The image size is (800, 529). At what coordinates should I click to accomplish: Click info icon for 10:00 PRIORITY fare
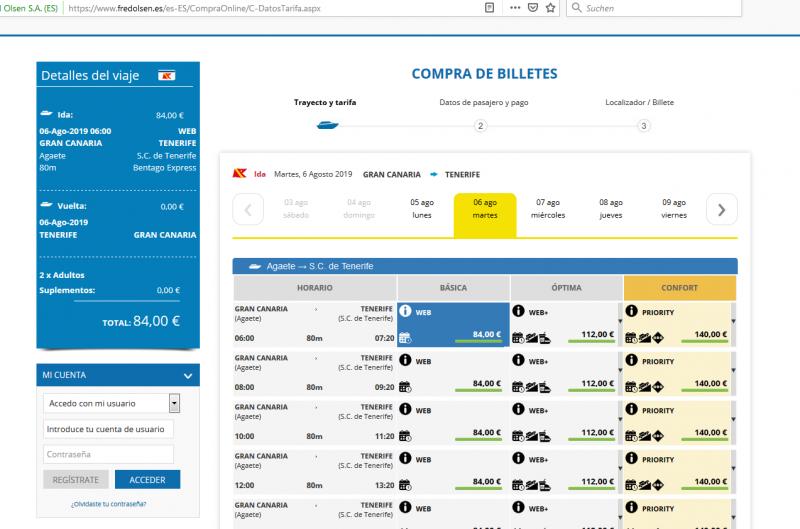click(632, 409)
